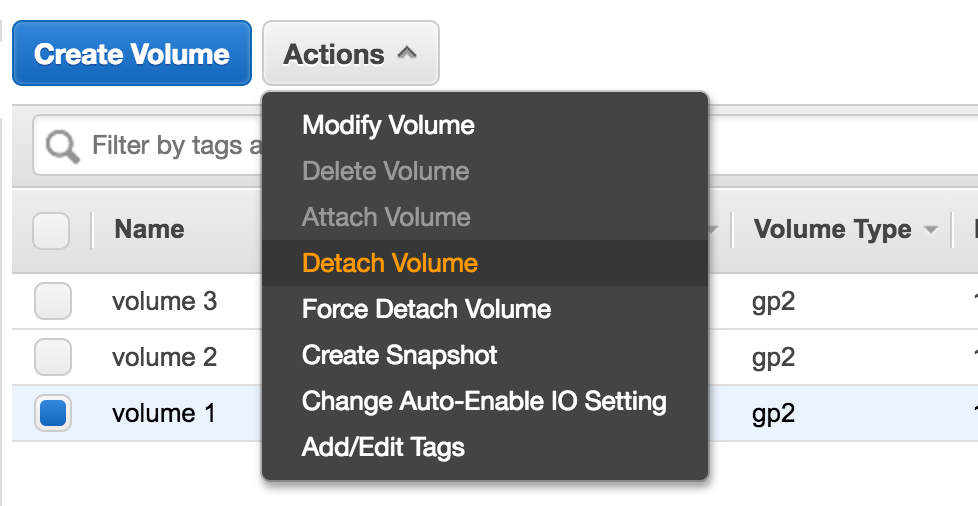The width and height of the screenshot is (978, 506).
Task: Check the volume 2 checkbox
Action: coord(52,357)
